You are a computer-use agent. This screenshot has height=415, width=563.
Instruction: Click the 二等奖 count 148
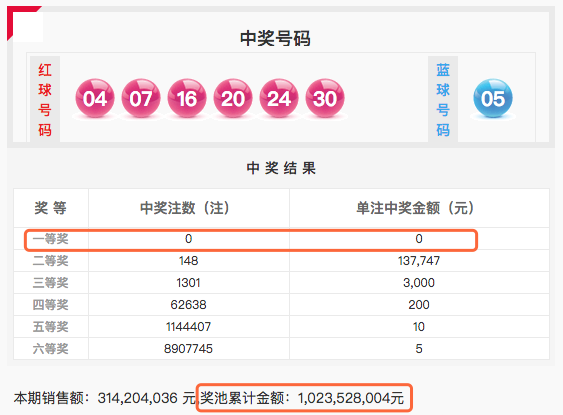(x=189, y=261)
